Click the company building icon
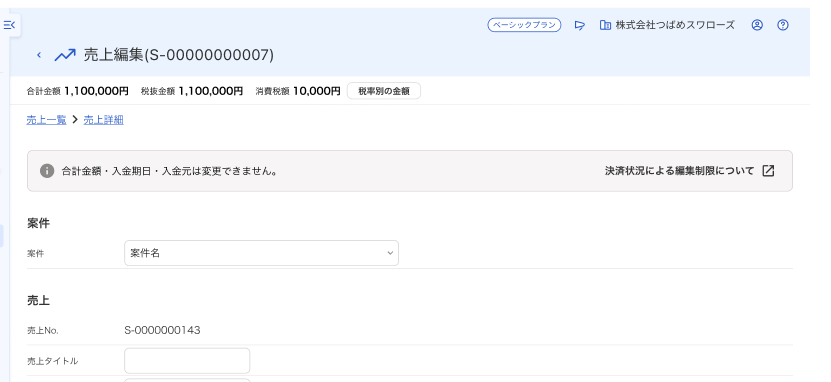Image resolution: width=831 pixels, height=382 pixels. [x=605, y=25]
